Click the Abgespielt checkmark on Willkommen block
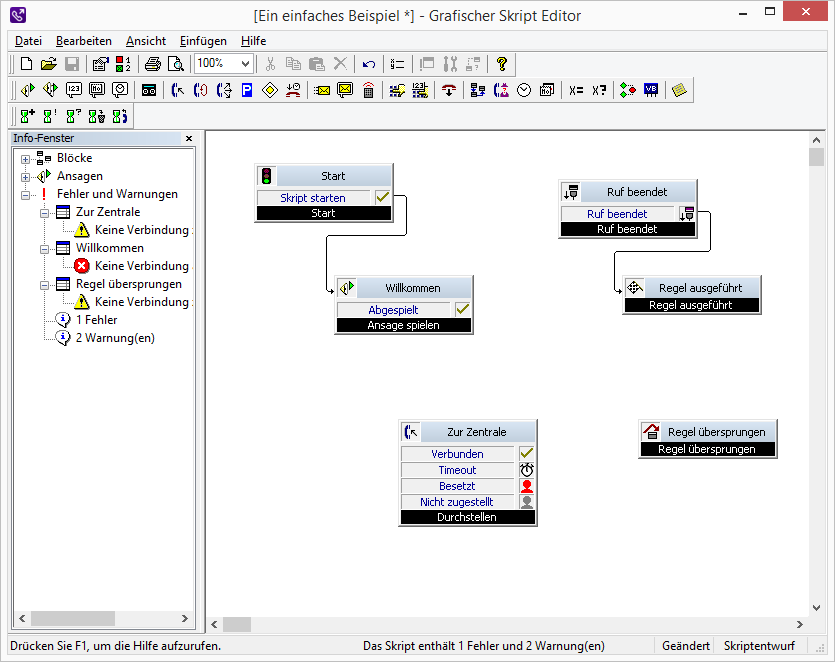Viewport: 835px width, 662px height. tap(462, 310)
